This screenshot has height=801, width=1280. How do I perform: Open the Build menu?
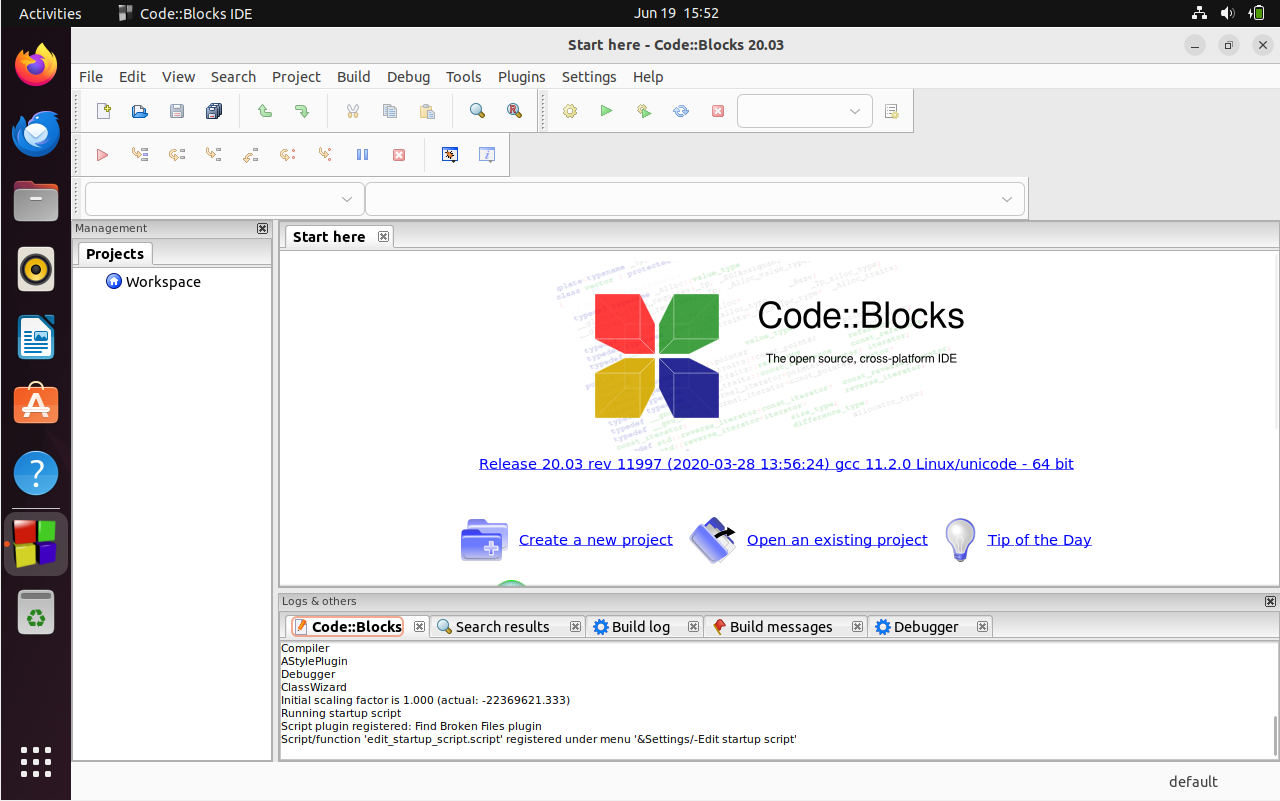pos(354,77)
